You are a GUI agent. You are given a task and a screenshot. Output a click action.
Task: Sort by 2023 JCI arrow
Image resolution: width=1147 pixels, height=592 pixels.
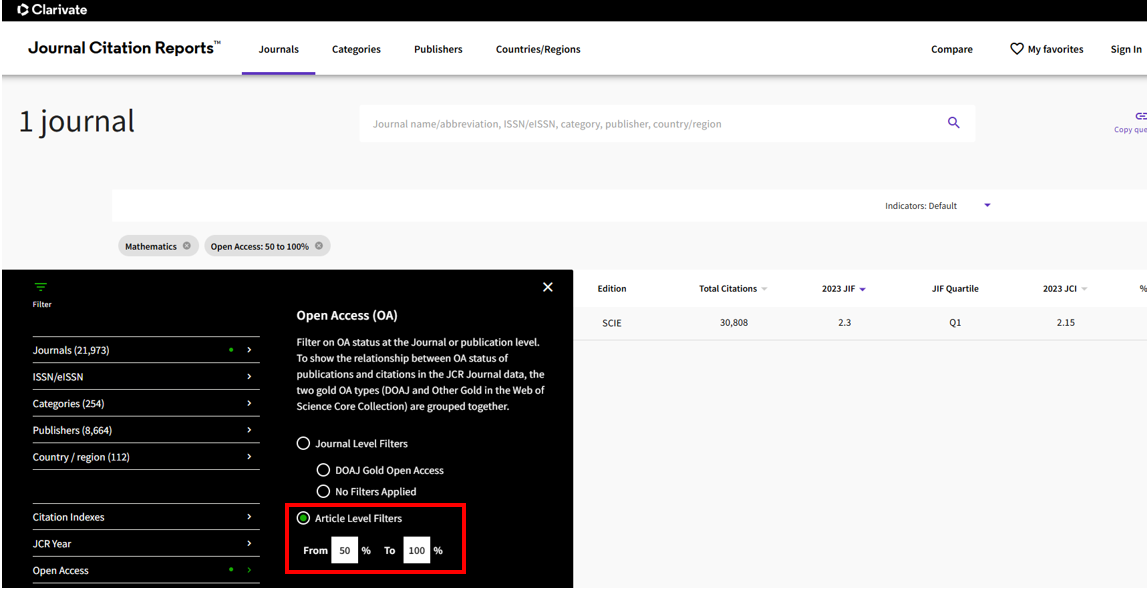1084,289
